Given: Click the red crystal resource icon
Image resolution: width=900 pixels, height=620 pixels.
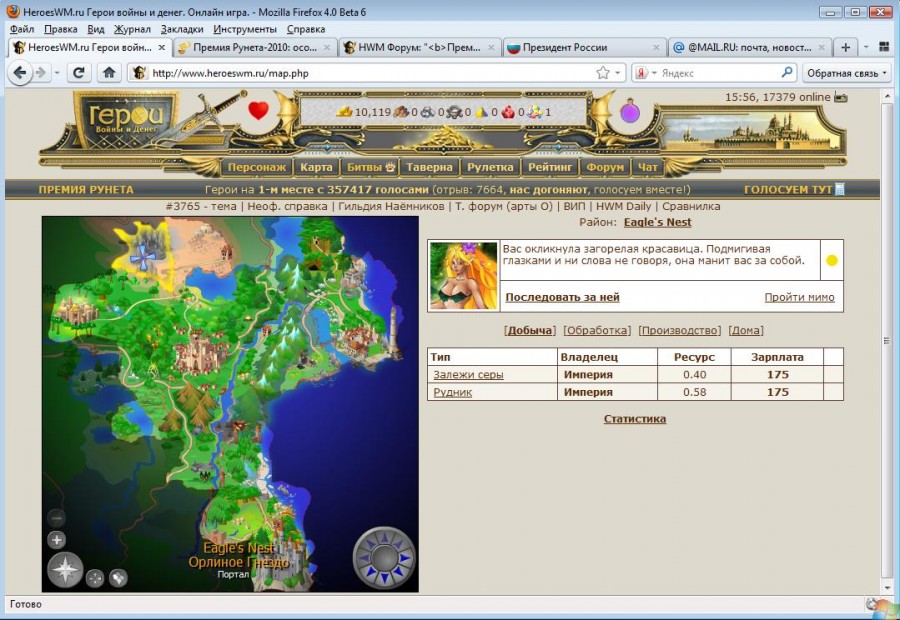Looking at the screenshot, I should click(x=508, y=112).
